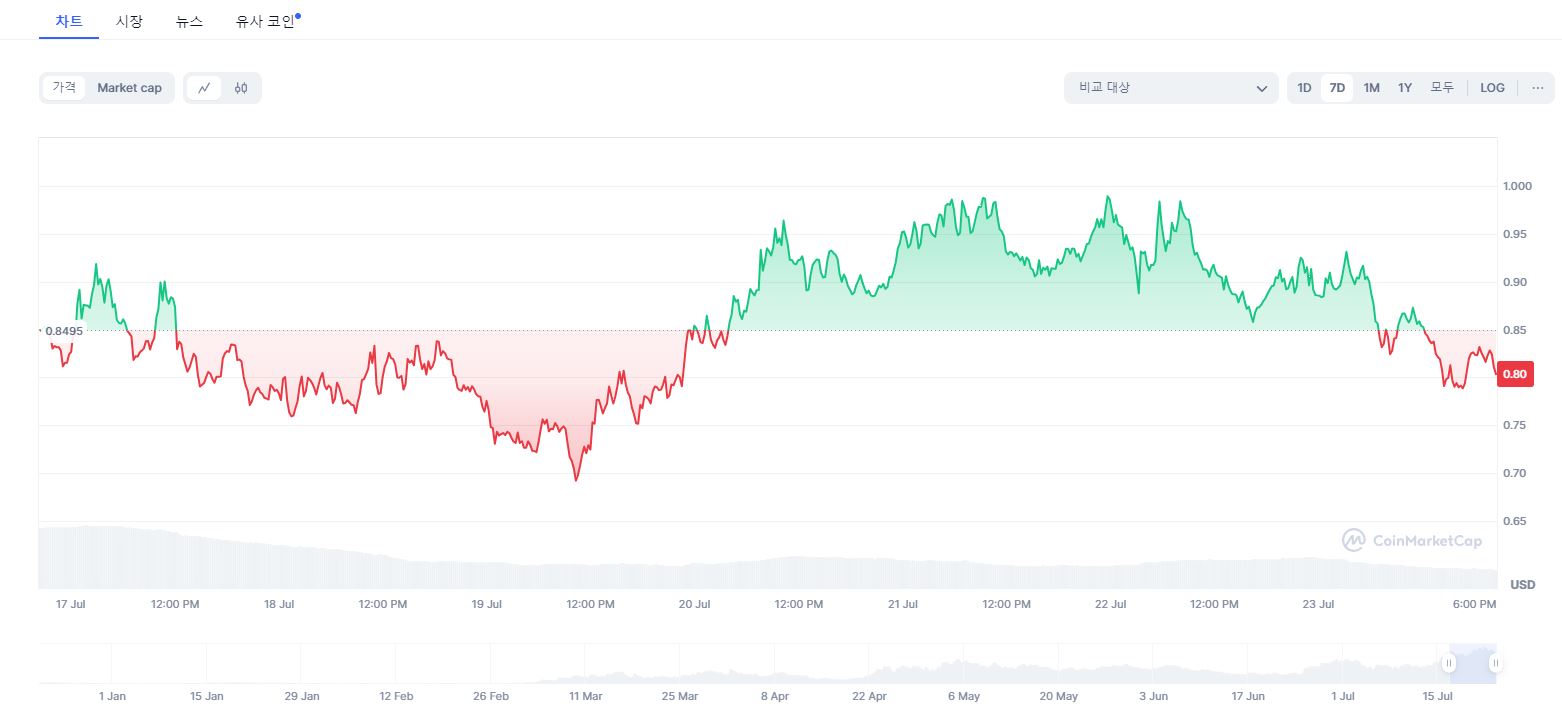Select the Market cap toggle
Screen dimensions: 1562x728
click(129, 88)
